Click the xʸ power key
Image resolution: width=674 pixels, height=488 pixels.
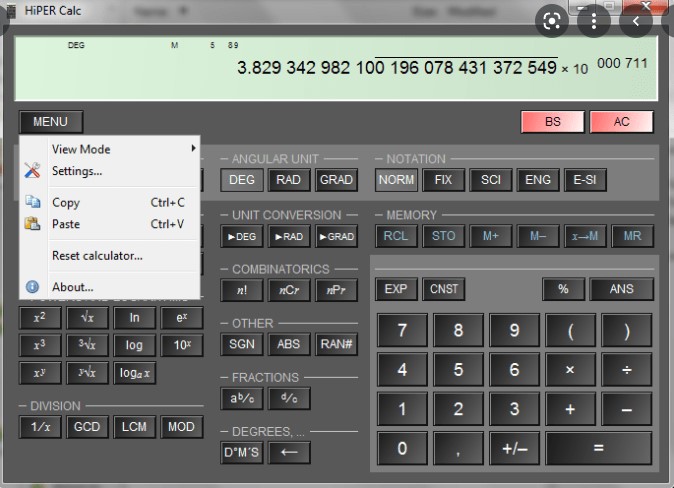pos(40,373)
